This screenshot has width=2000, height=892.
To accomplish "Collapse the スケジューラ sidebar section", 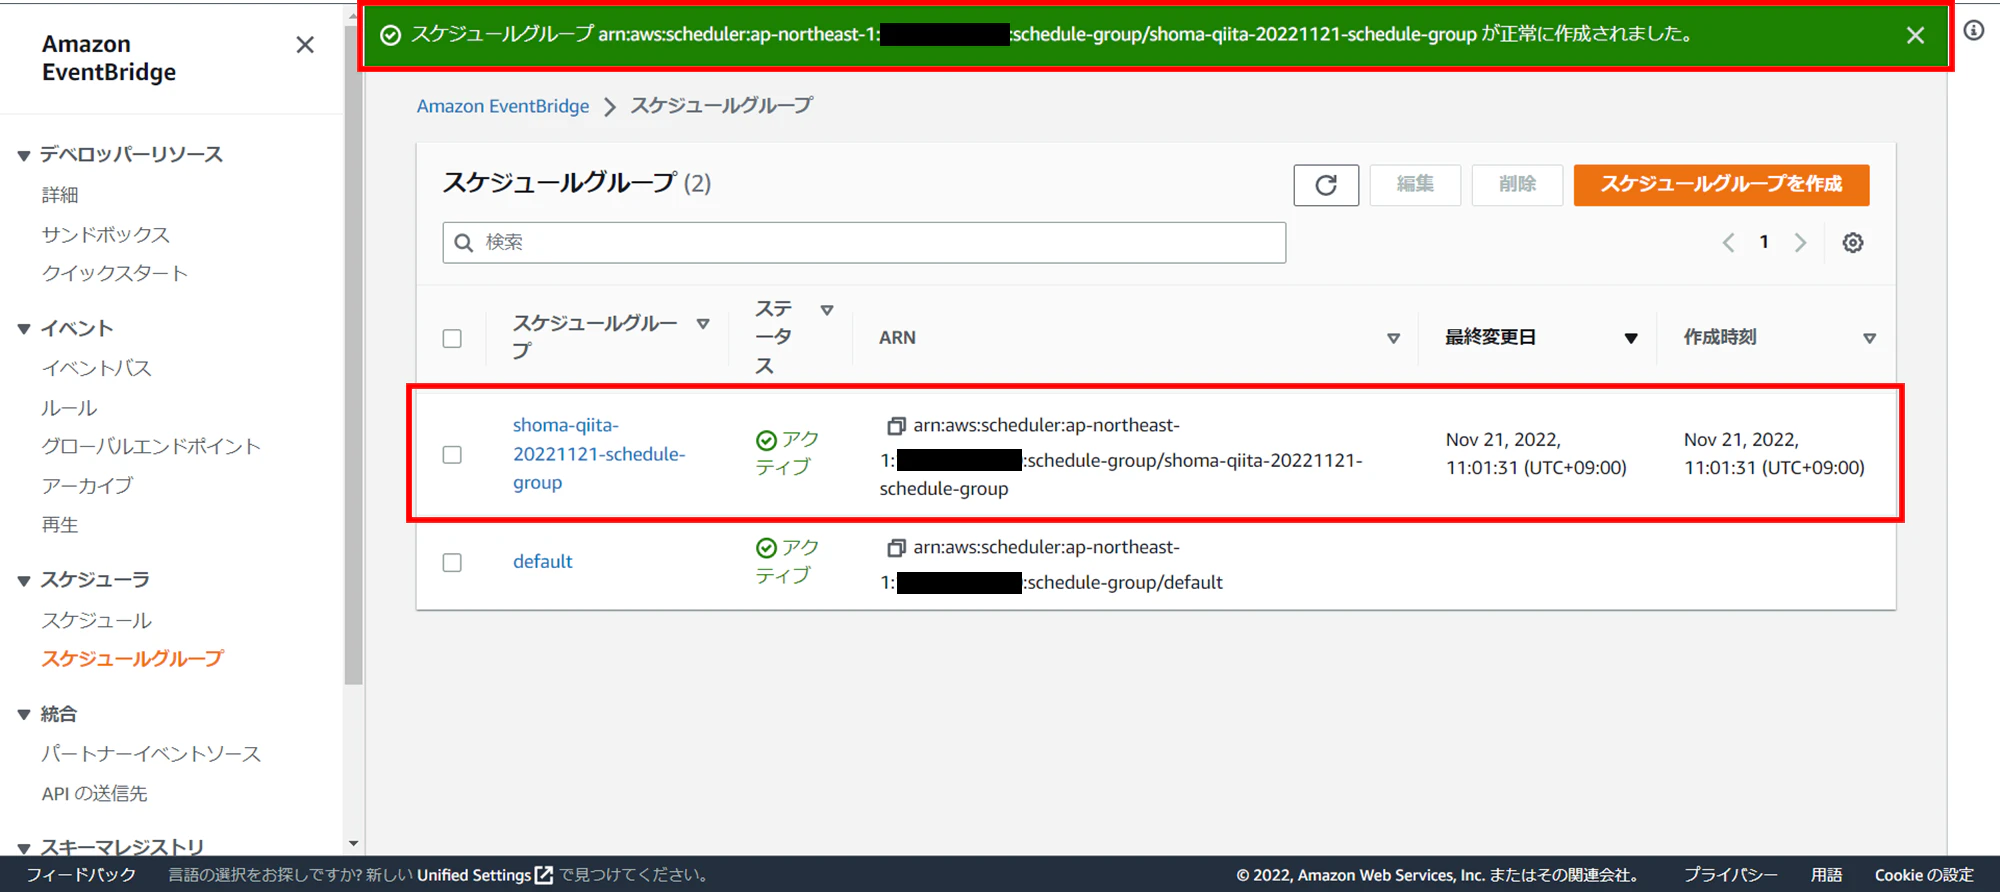I will click(24, 581).
